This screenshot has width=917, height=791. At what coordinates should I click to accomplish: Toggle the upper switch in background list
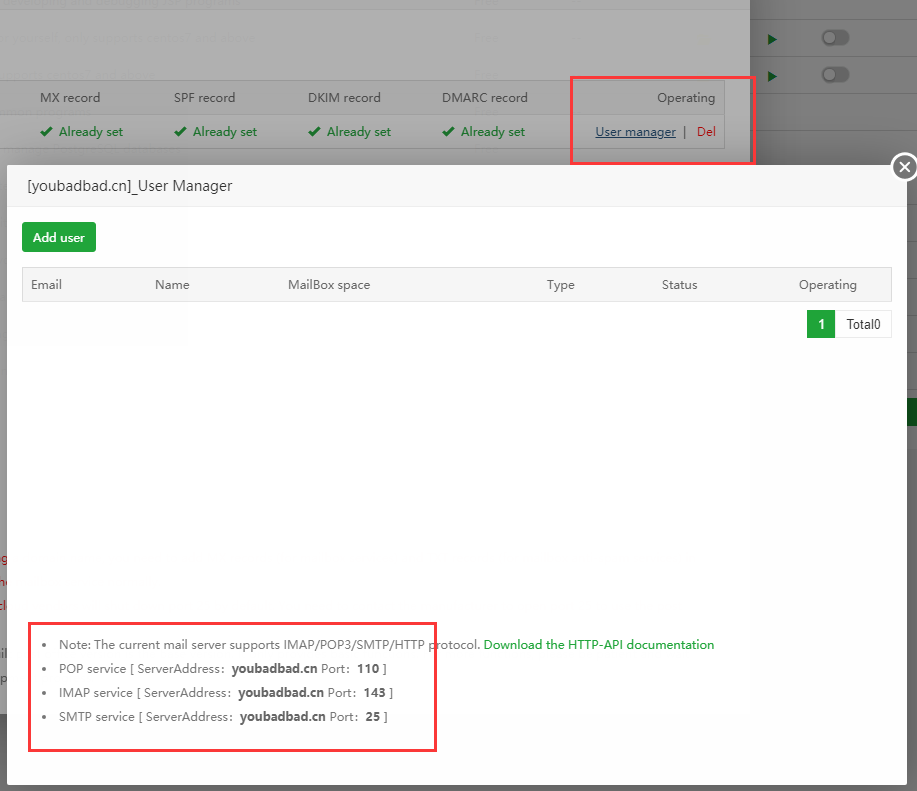[835, 38]
